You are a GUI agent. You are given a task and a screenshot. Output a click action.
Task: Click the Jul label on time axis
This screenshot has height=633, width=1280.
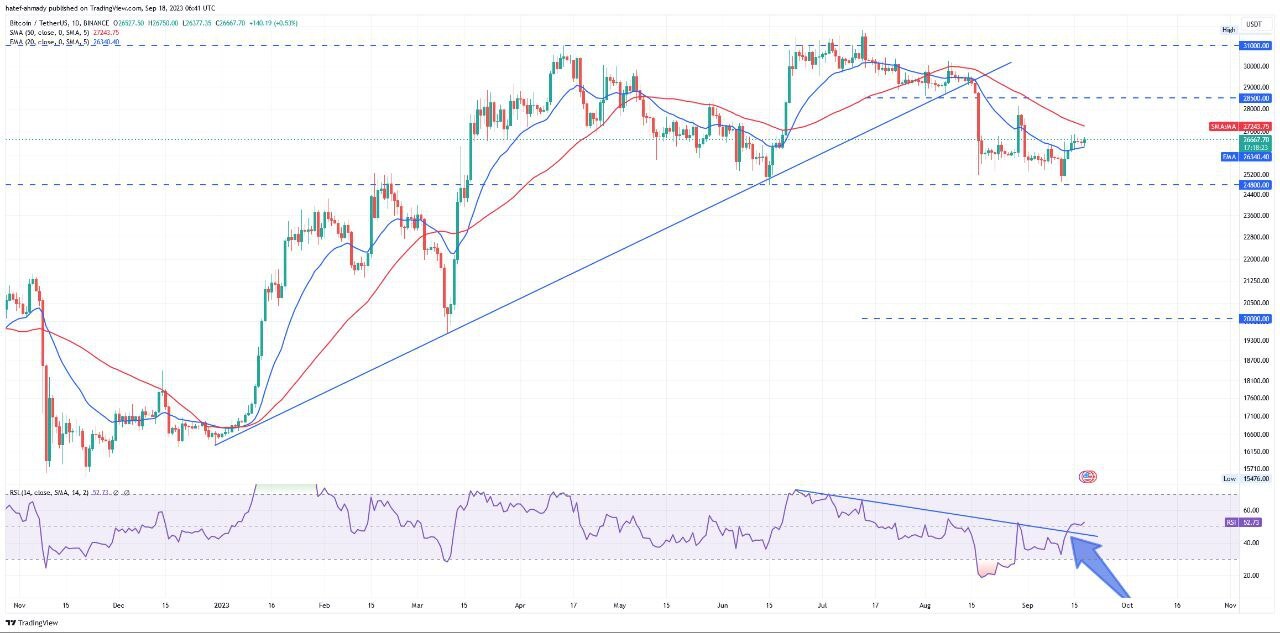[x=822, y=606]
